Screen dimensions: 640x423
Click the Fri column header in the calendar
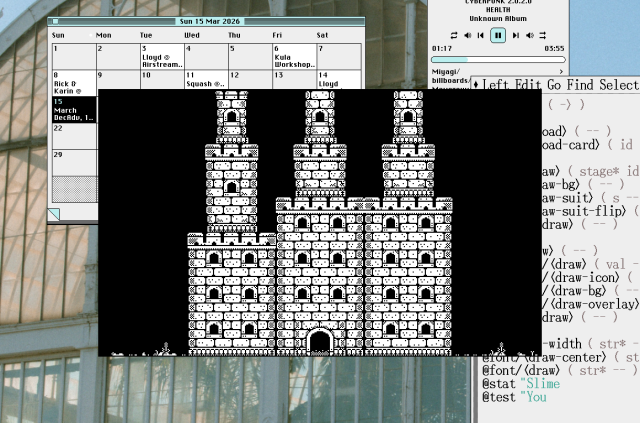click(x=277, y=35)
